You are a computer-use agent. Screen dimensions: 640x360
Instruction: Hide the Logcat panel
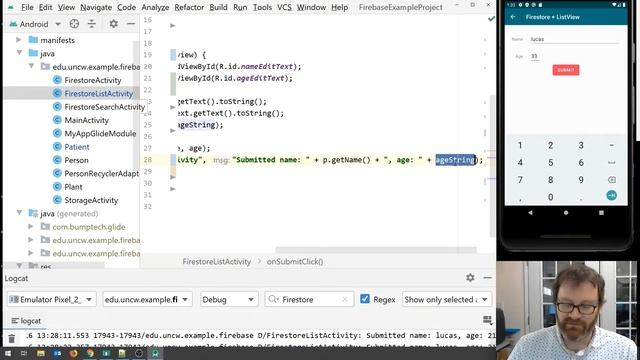click(x=487, y=278)
